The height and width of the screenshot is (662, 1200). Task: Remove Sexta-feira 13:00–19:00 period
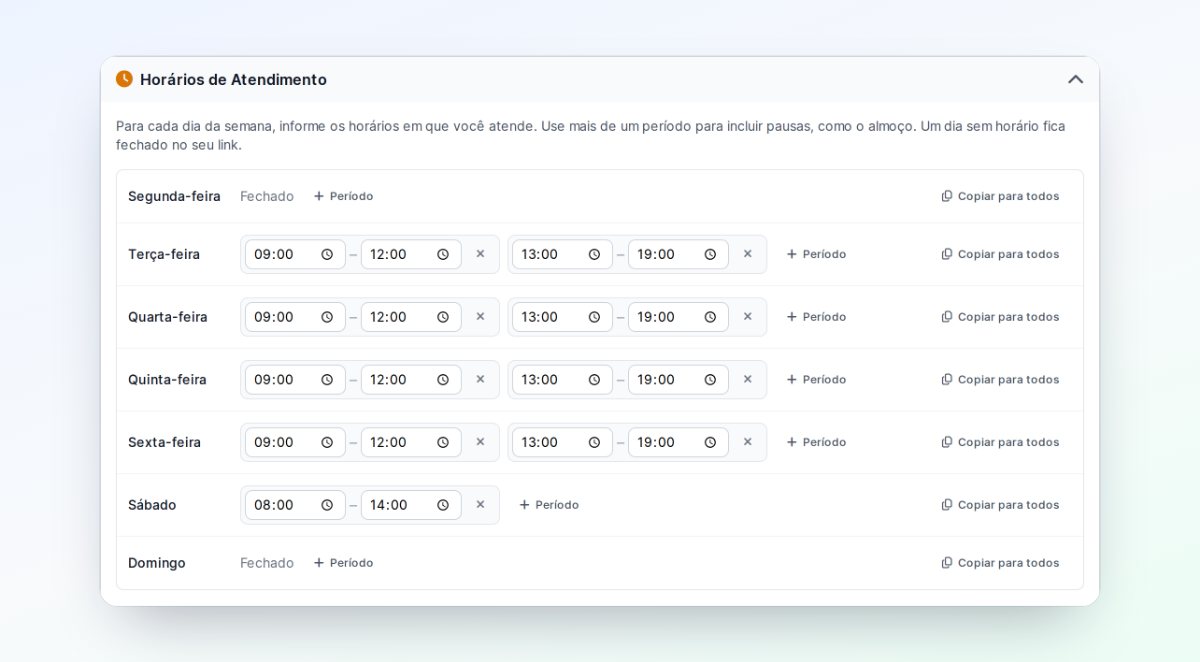(747, 442)
